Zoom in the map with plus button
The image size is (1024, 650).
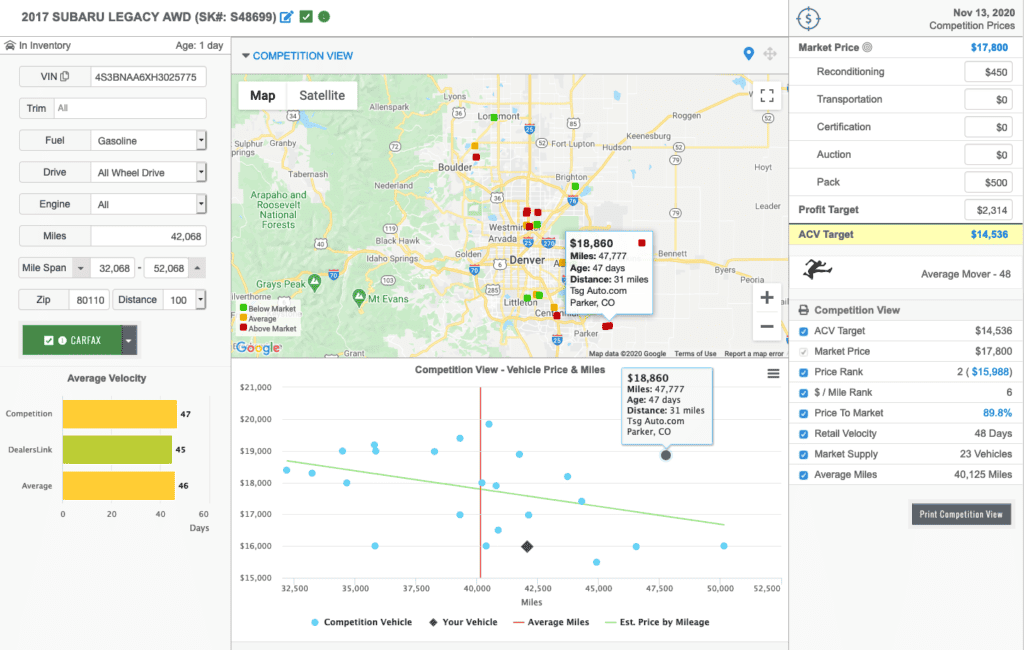point(767,298)
